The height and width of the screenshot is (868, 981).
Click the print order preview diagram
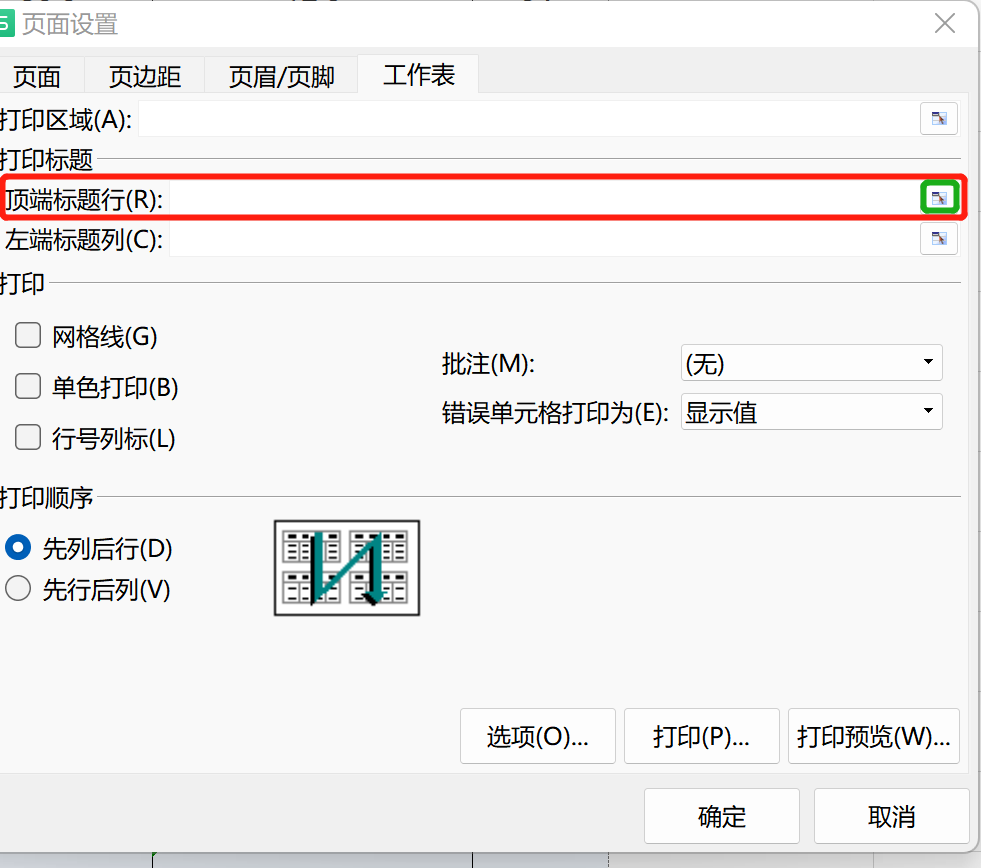(347, 568)
